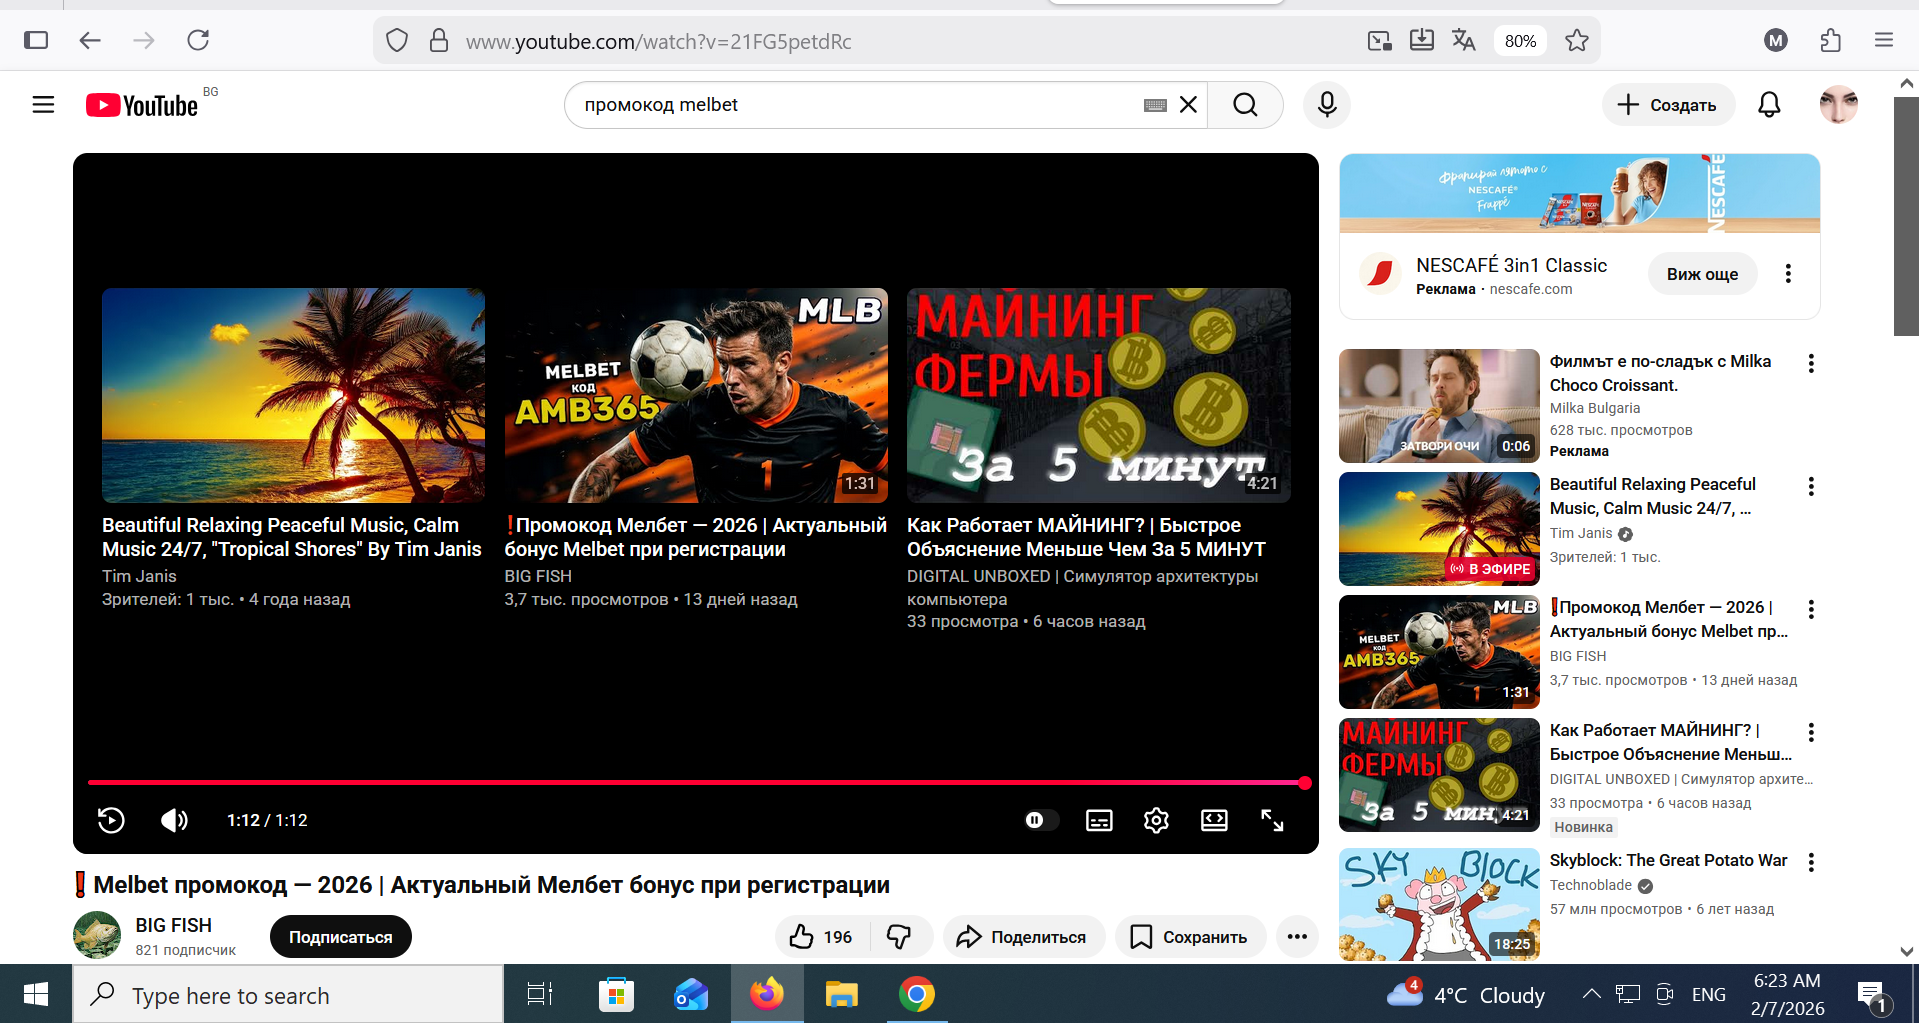The width and height of the screenshot is (1919, 1023).
Task: Start voice search with the microphone
Action: click(1327, 105)
